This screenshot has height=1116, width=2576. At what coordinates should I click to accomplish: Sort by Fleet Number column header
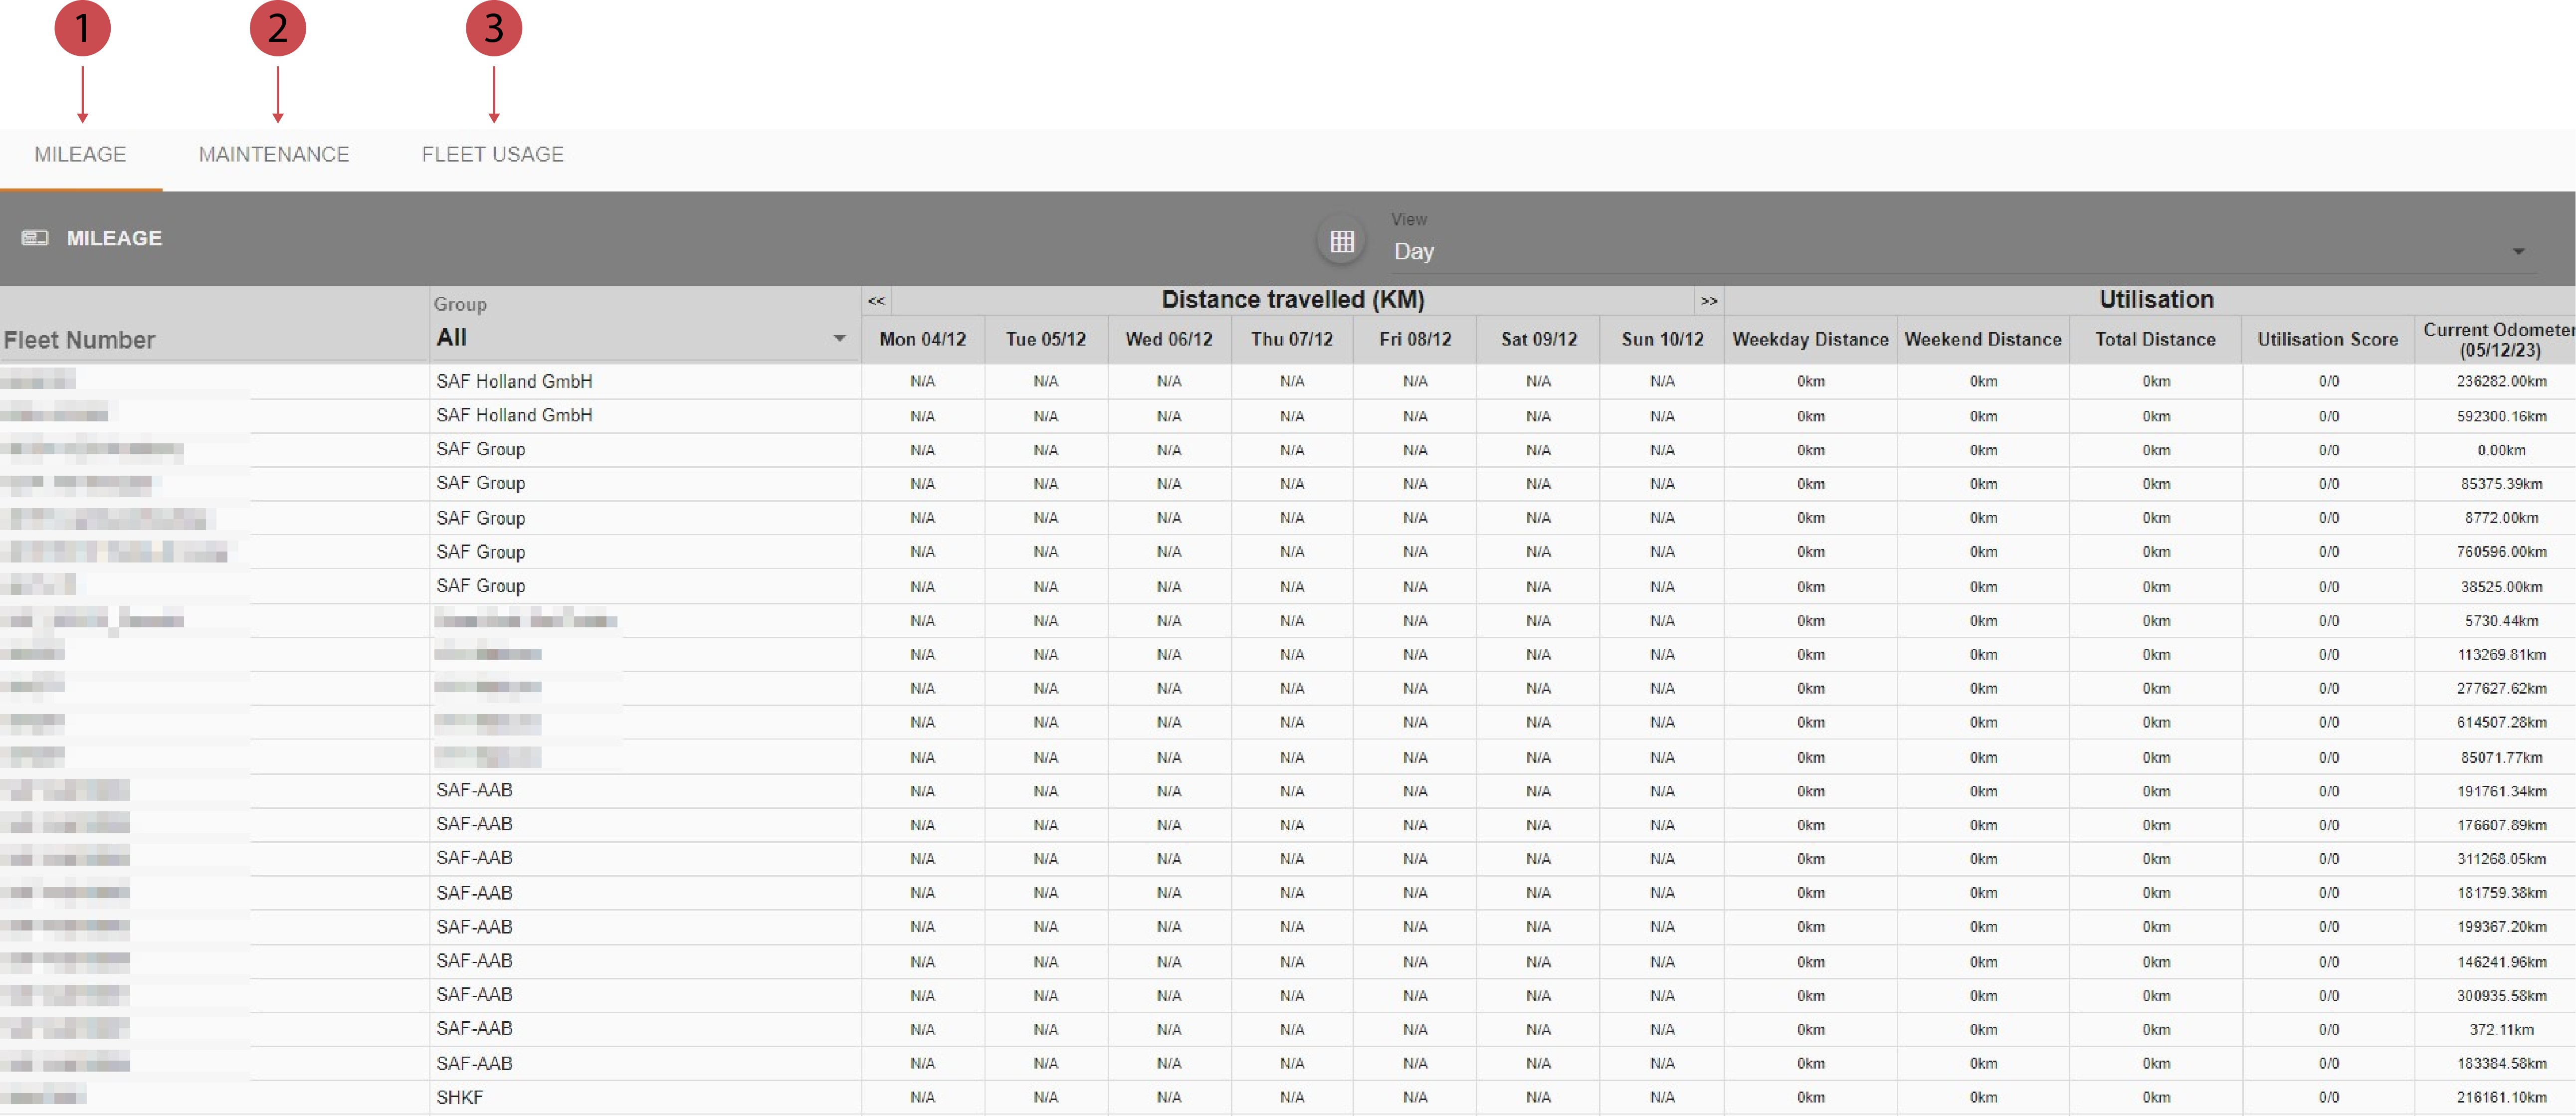tap(80, 340)
